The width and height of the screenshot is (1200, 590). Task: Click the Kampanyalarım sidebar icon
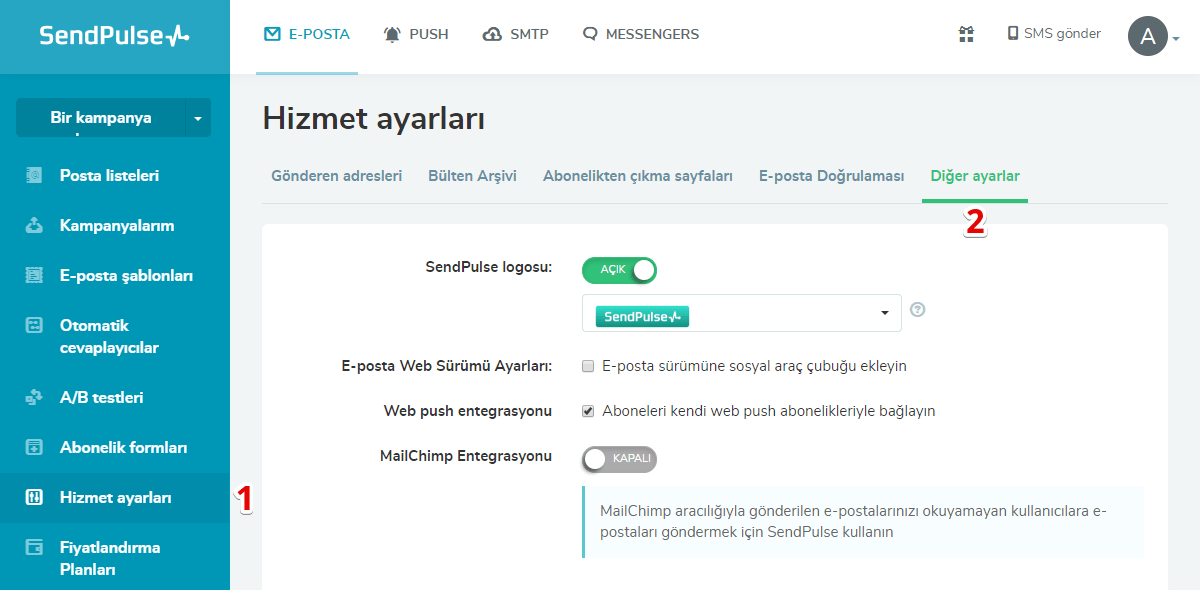click(34, 226)
